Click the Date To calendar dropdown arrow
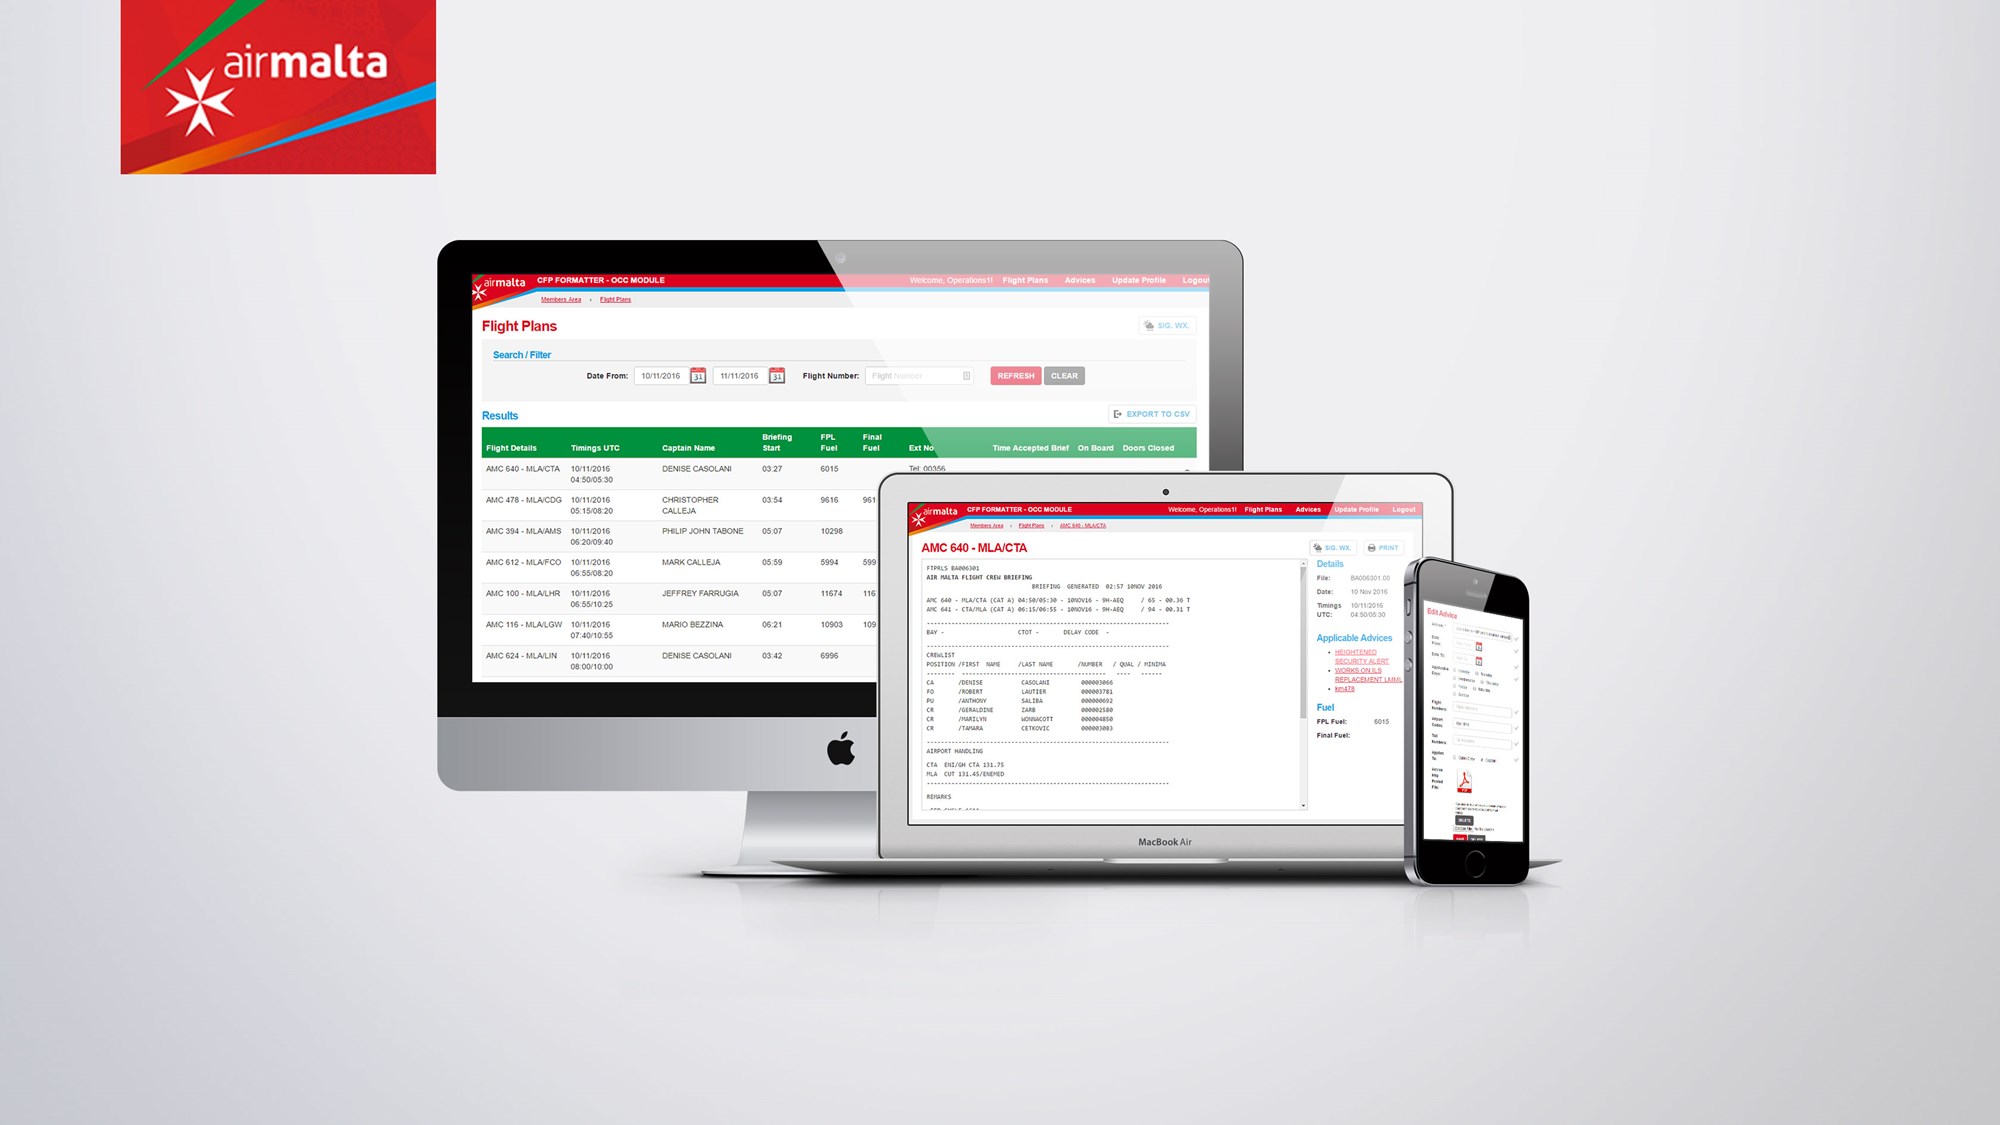 point(775,375)
